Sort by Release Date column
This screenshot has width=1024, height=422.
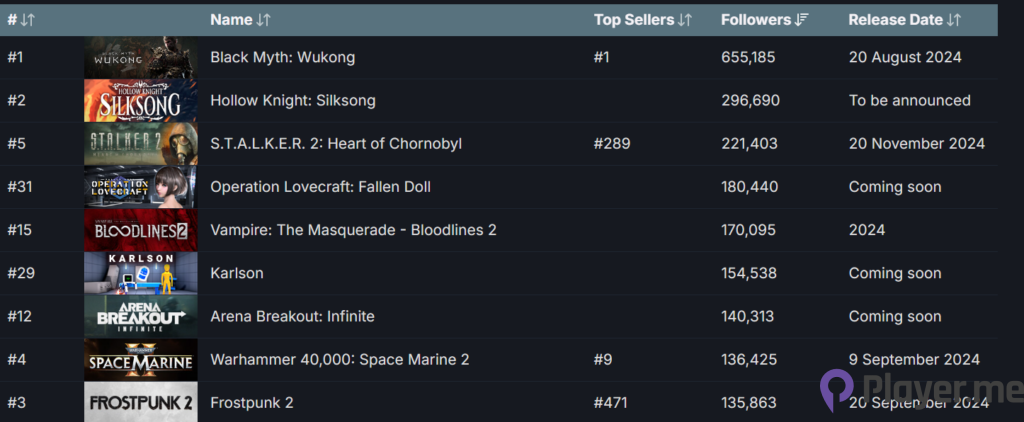904,20
